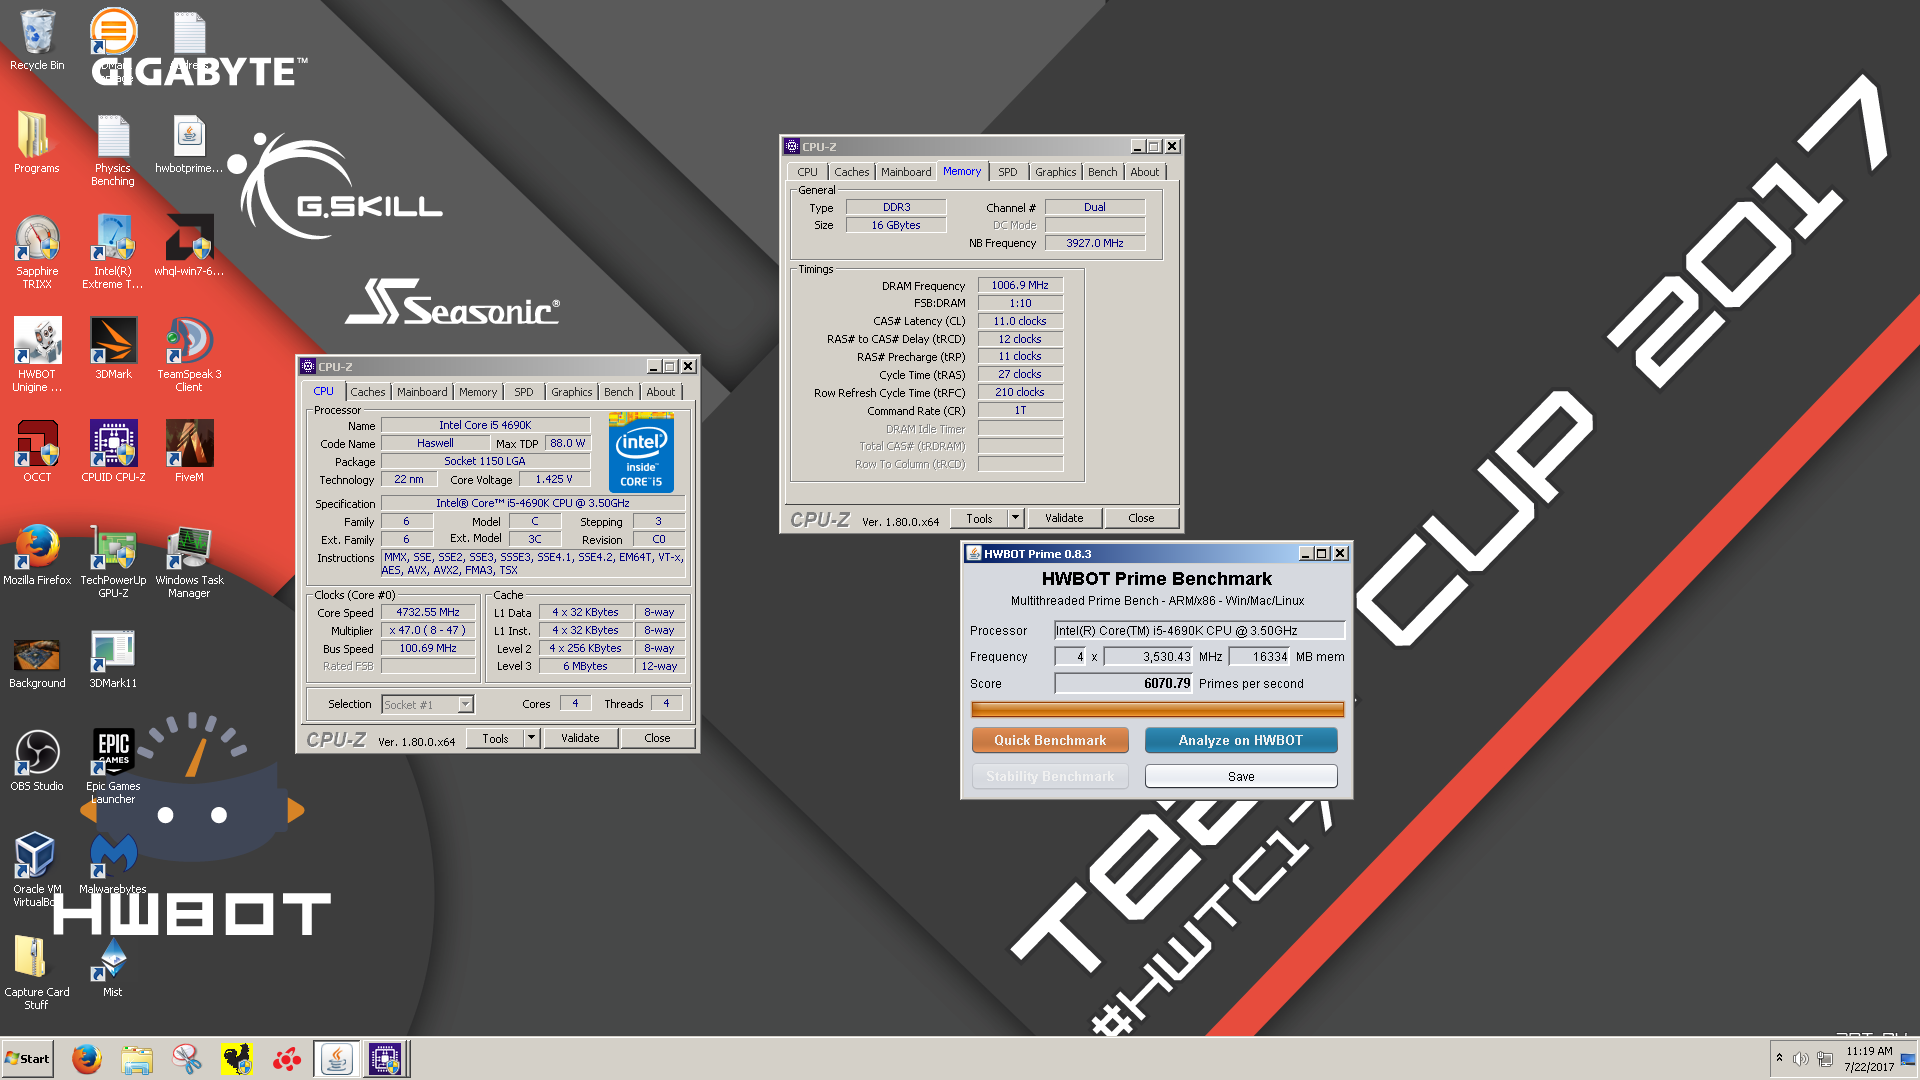Open Oracle VM VirtualBox shortcut
Screen dimensions: 1920x1080
point(37,870)
